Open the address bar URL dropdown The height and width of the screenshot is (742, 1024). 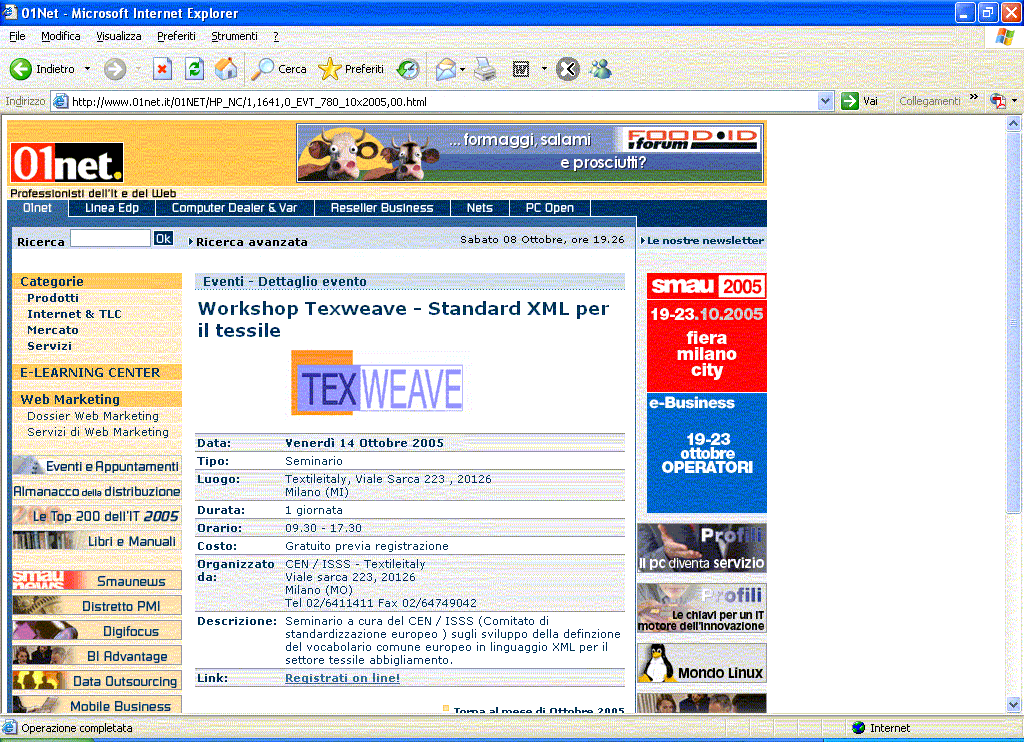pyautogui.click(x=825, y=101)
